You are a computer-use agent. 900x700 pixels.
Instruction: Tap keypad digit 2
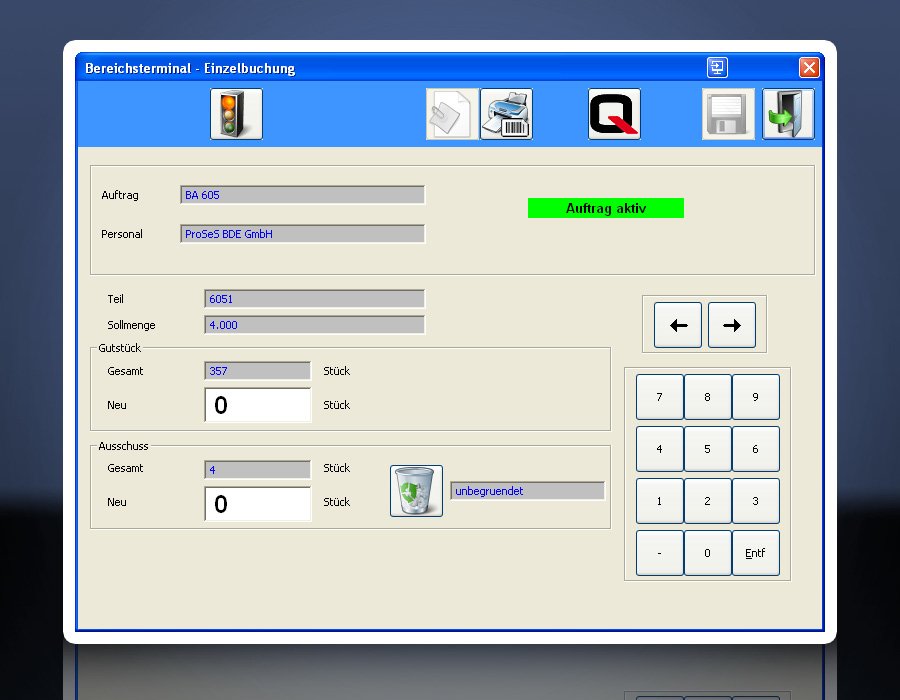coord(708,501)
